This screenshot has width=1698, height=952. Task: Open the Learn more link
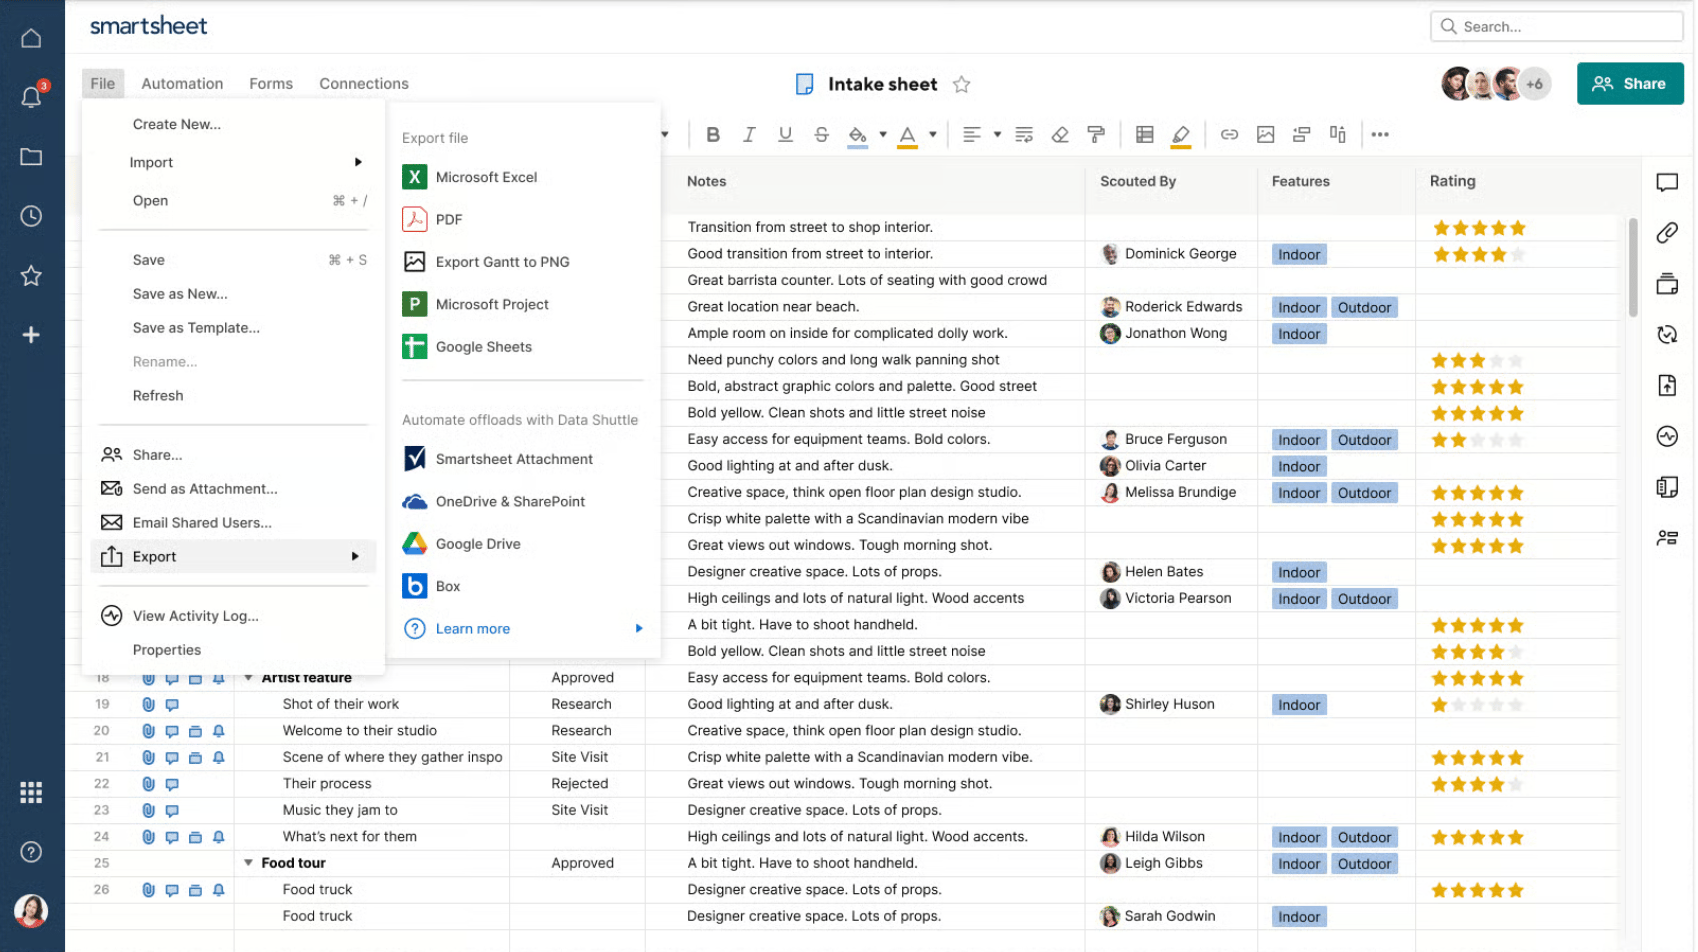coord(472,629)
